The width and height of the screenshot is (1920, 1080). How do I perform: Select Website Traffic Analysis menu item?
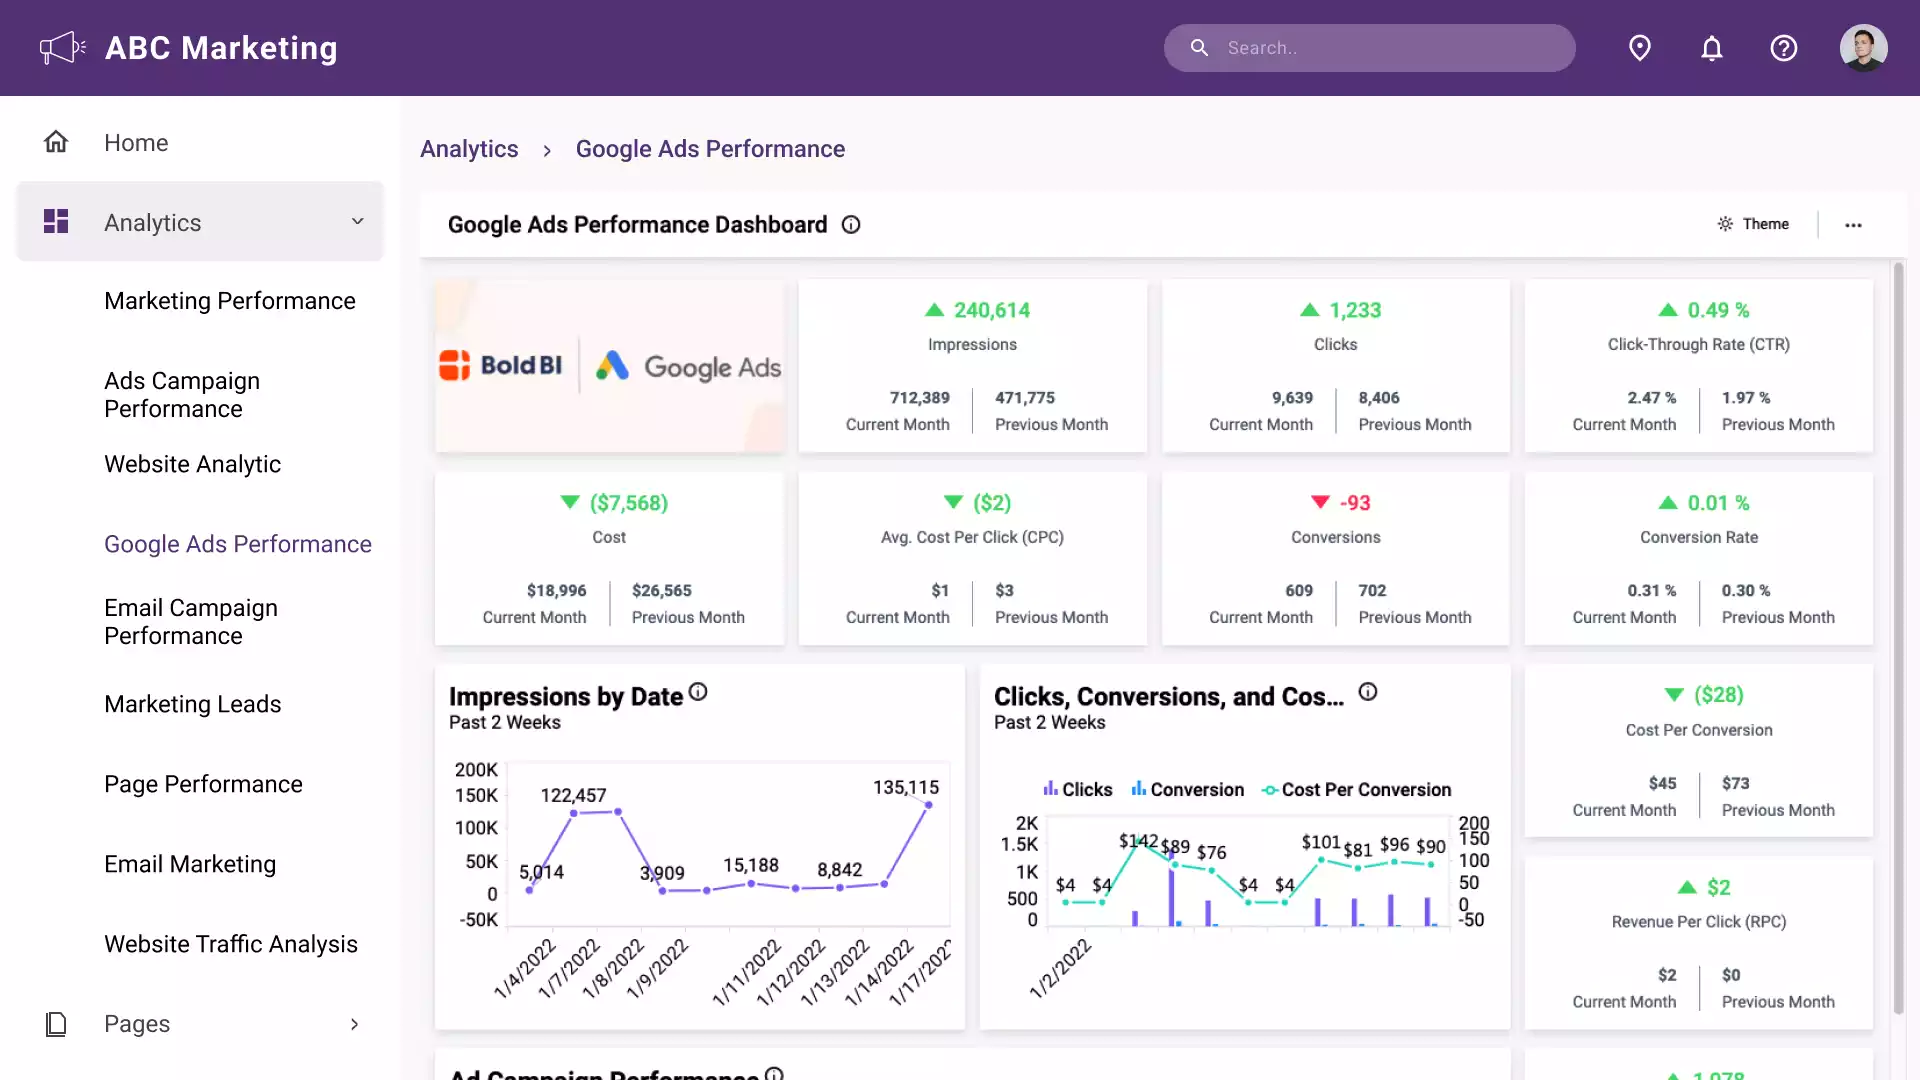pos(231,944)
